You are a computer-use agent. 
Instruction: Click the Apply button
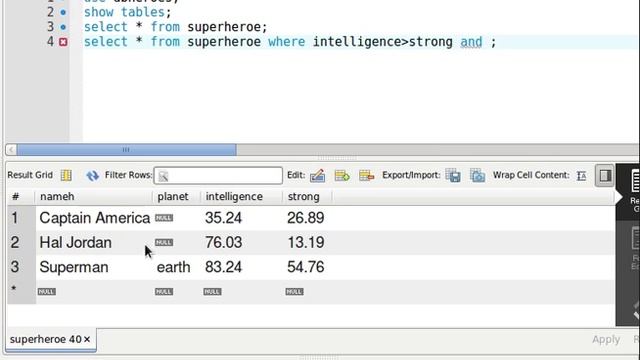click(x=606, y=339)
